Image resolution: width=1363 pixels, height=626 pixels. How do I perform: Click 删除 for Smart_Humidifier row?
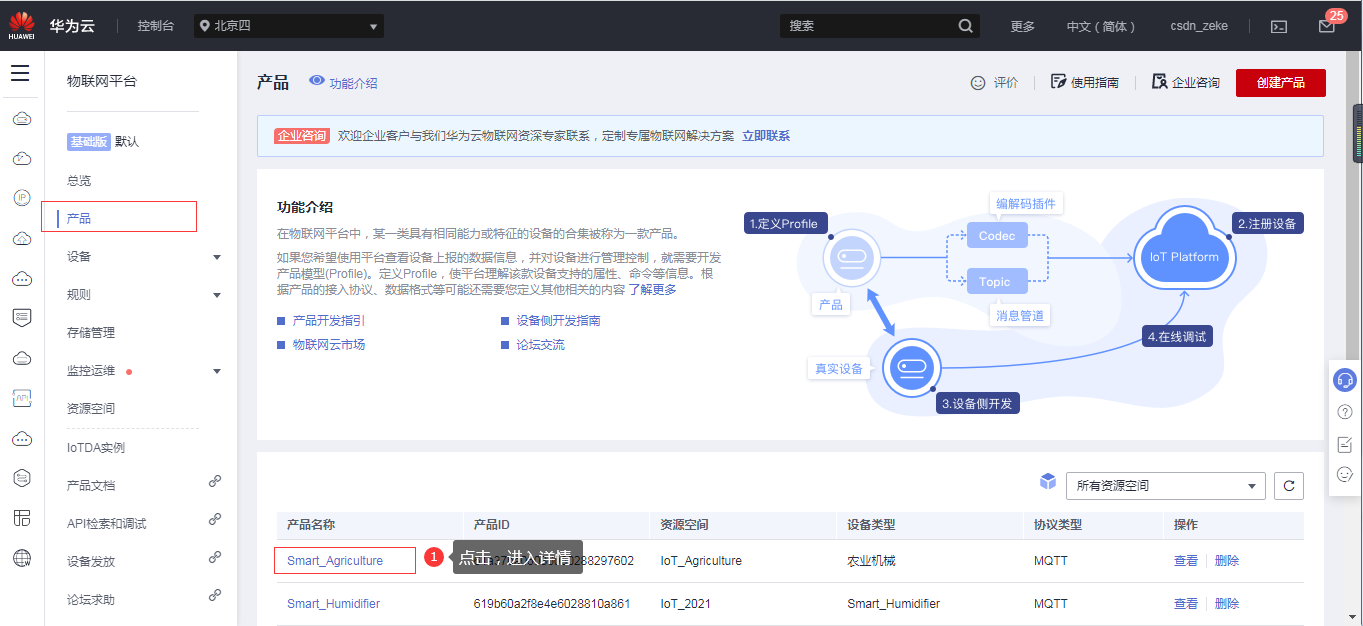click(x=1227, y=604)
